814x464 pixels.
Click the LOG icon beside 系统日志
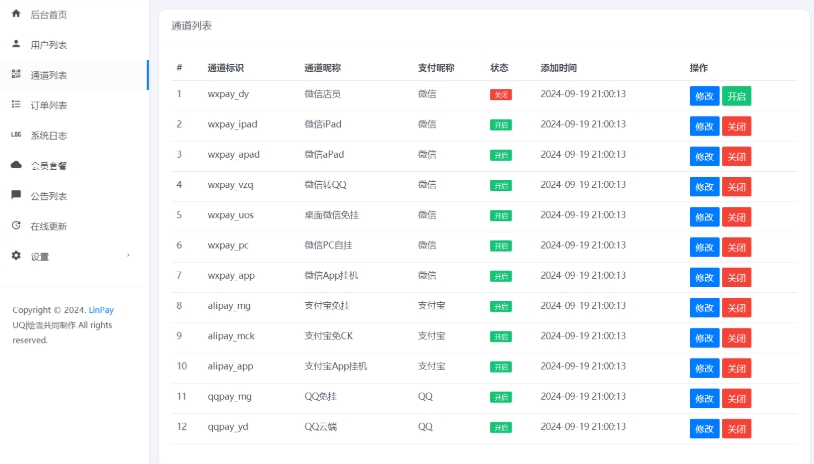tap(16, 134)
